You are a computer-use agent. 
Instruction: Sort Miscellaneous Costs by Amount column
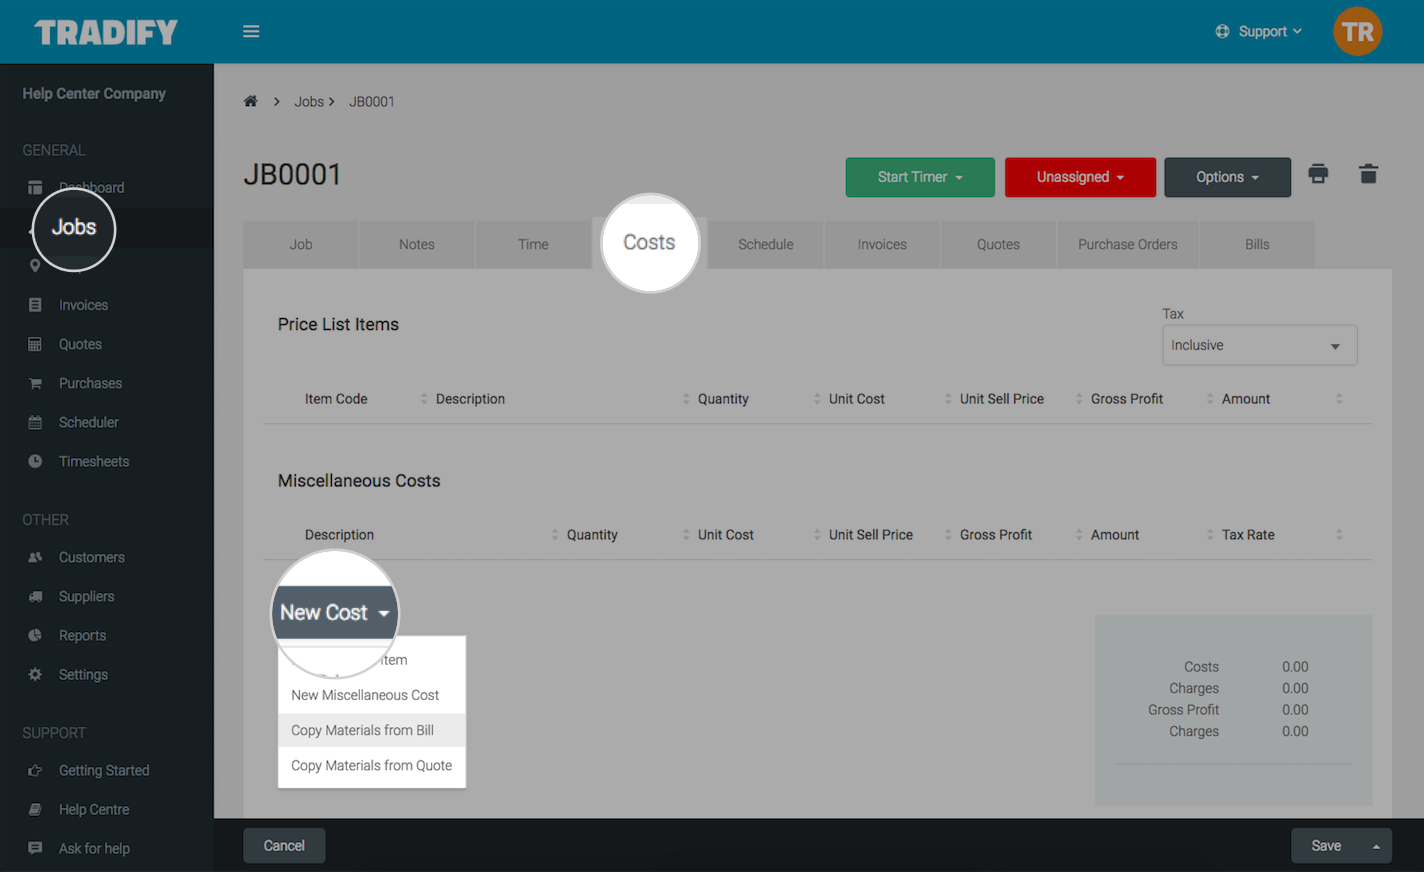[x=1115, y=535]
